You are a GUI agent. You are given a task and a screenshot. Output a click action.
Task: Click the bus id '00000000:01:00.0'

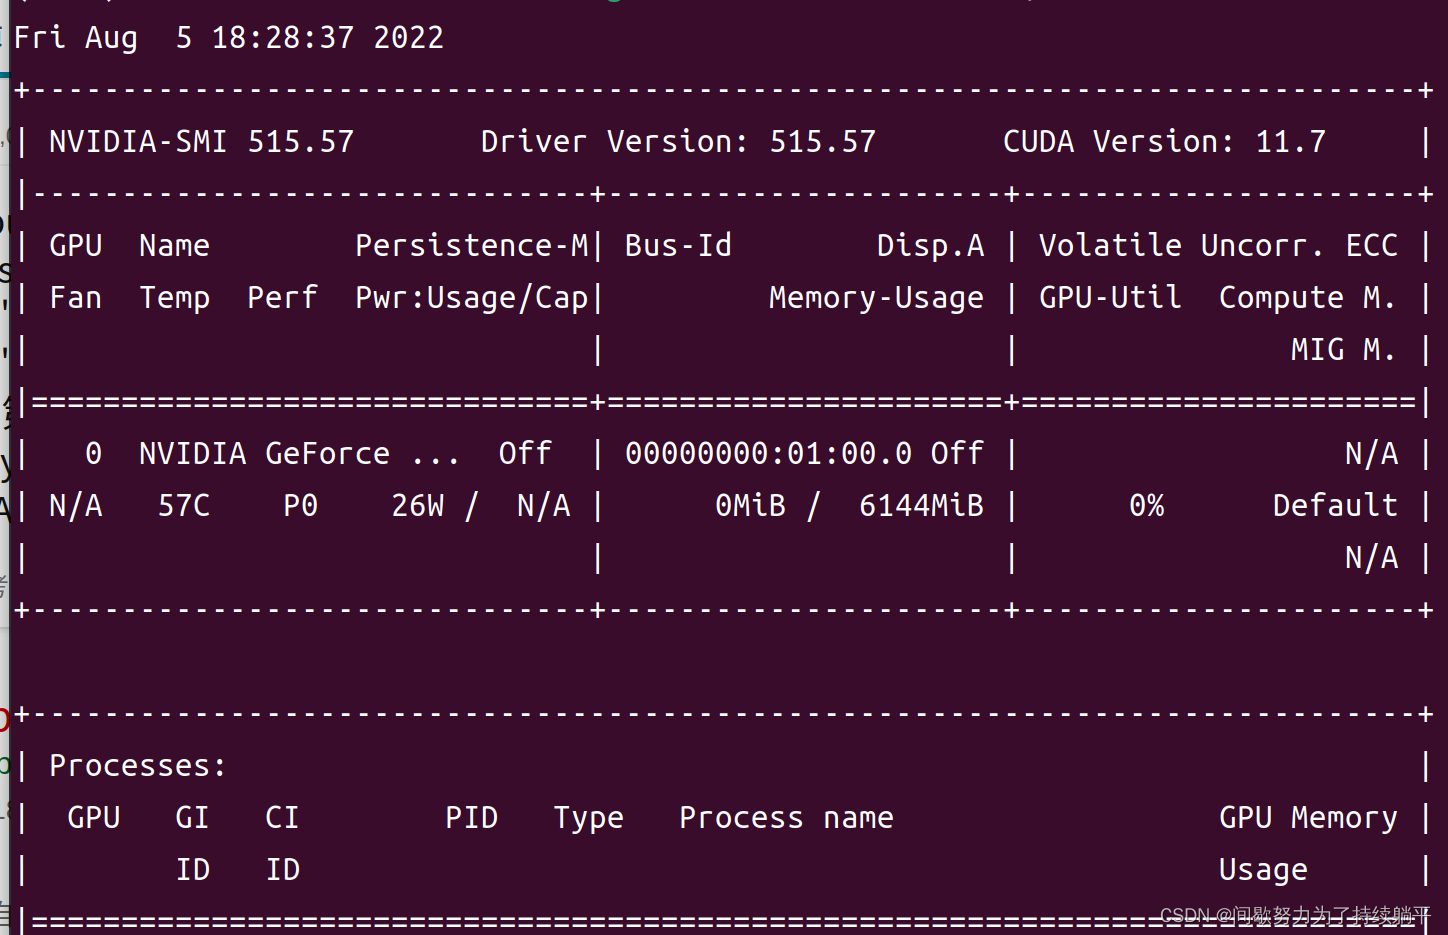pyautogui.click(x=768, y=454)
